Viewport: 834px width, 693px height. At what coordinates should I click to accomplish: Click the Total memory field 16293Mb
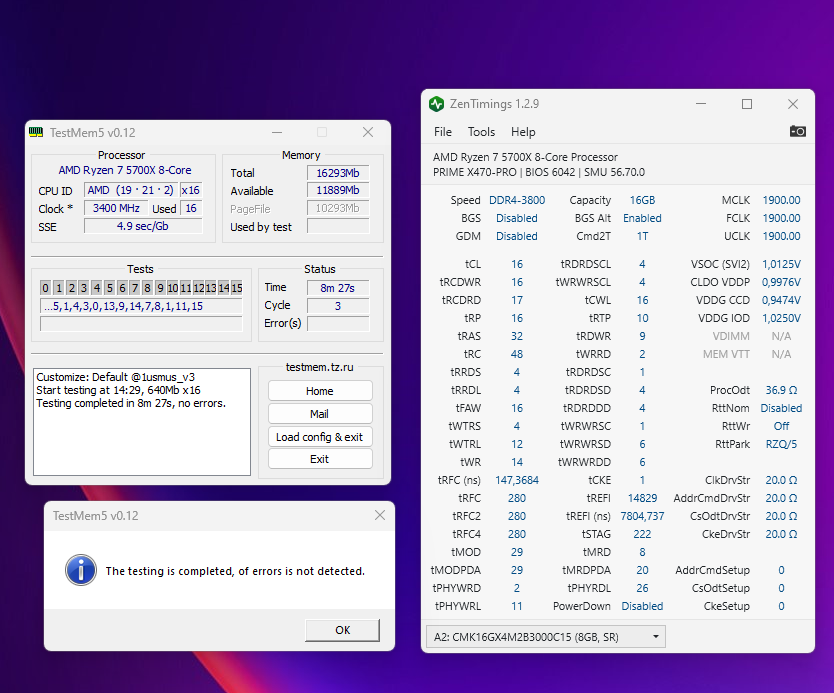[x=338, y=173]
